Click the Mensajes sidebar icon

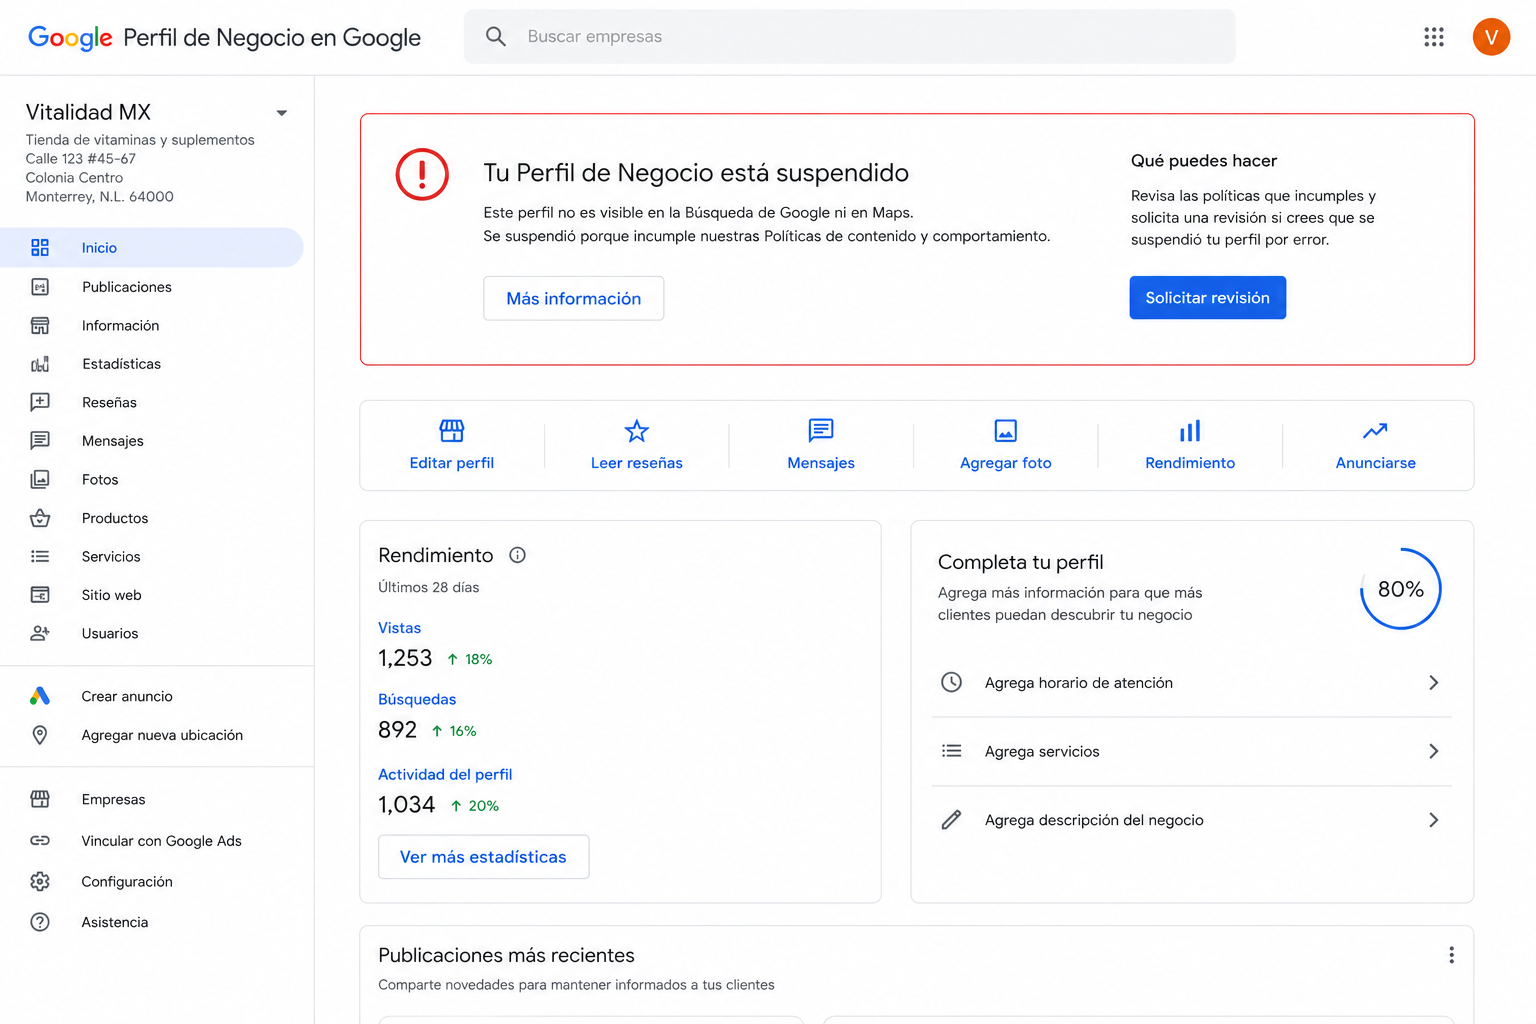40,441
